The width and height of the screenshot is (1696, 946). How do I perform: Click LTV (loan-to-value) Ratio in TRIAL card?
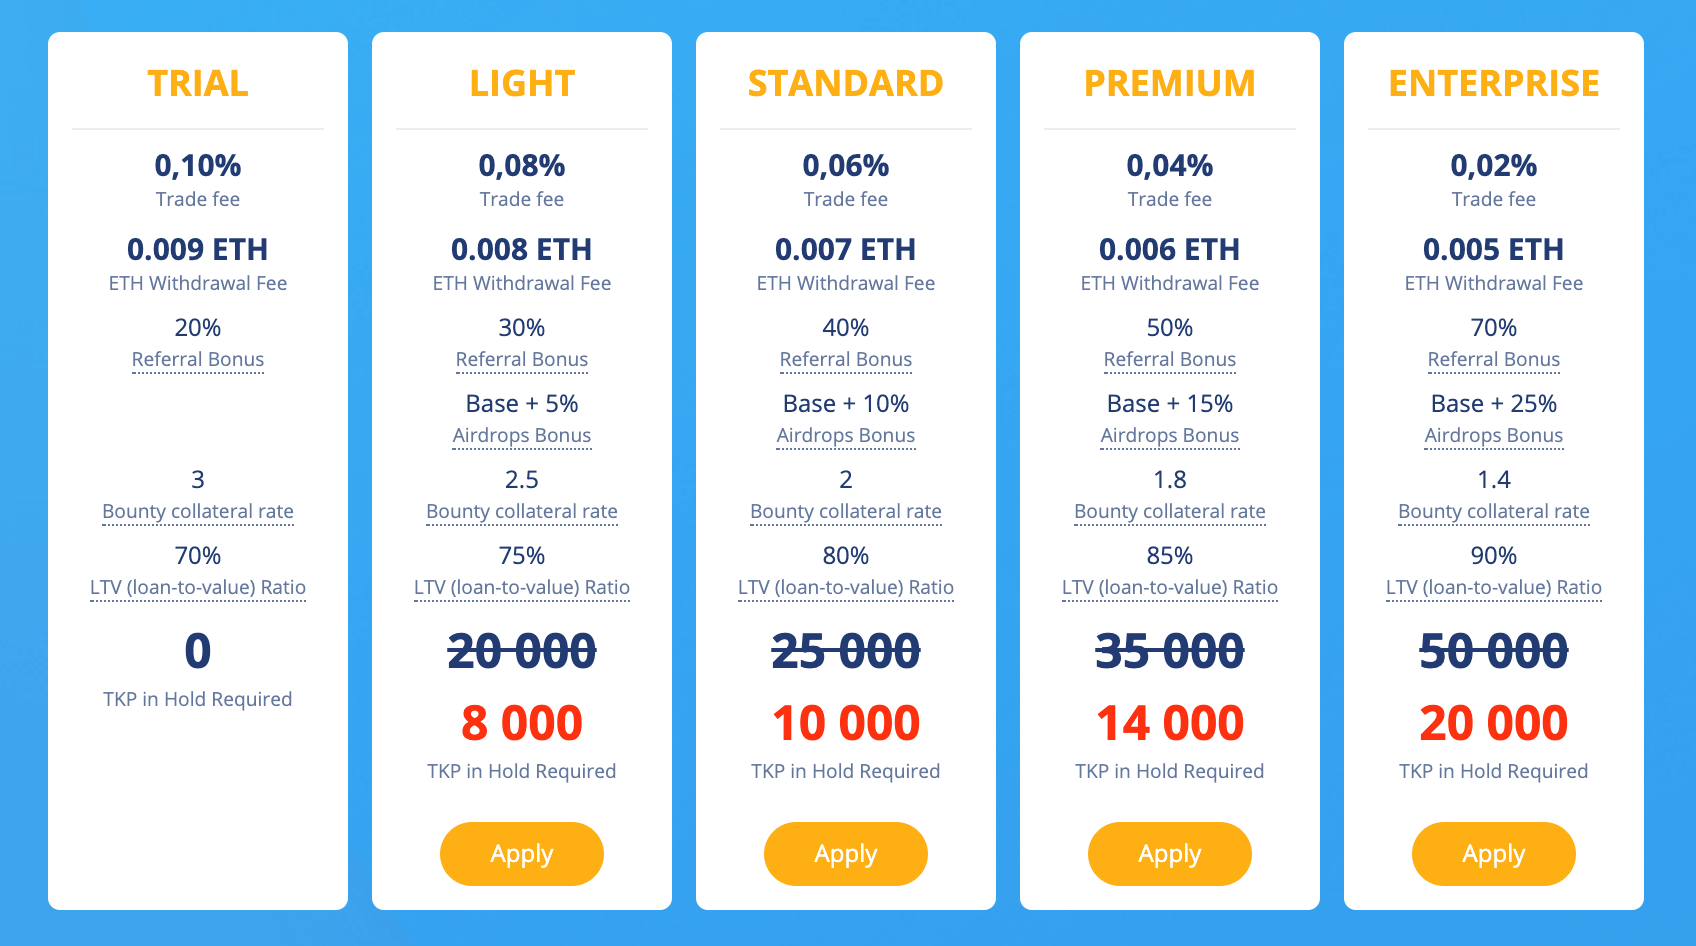pos(198,587)
